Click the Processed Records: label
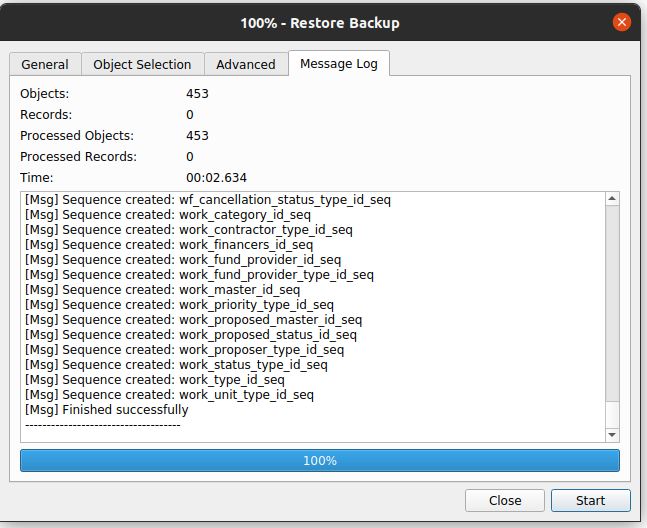647x528 pixels. pyautogui.click(x=78, y=157)
